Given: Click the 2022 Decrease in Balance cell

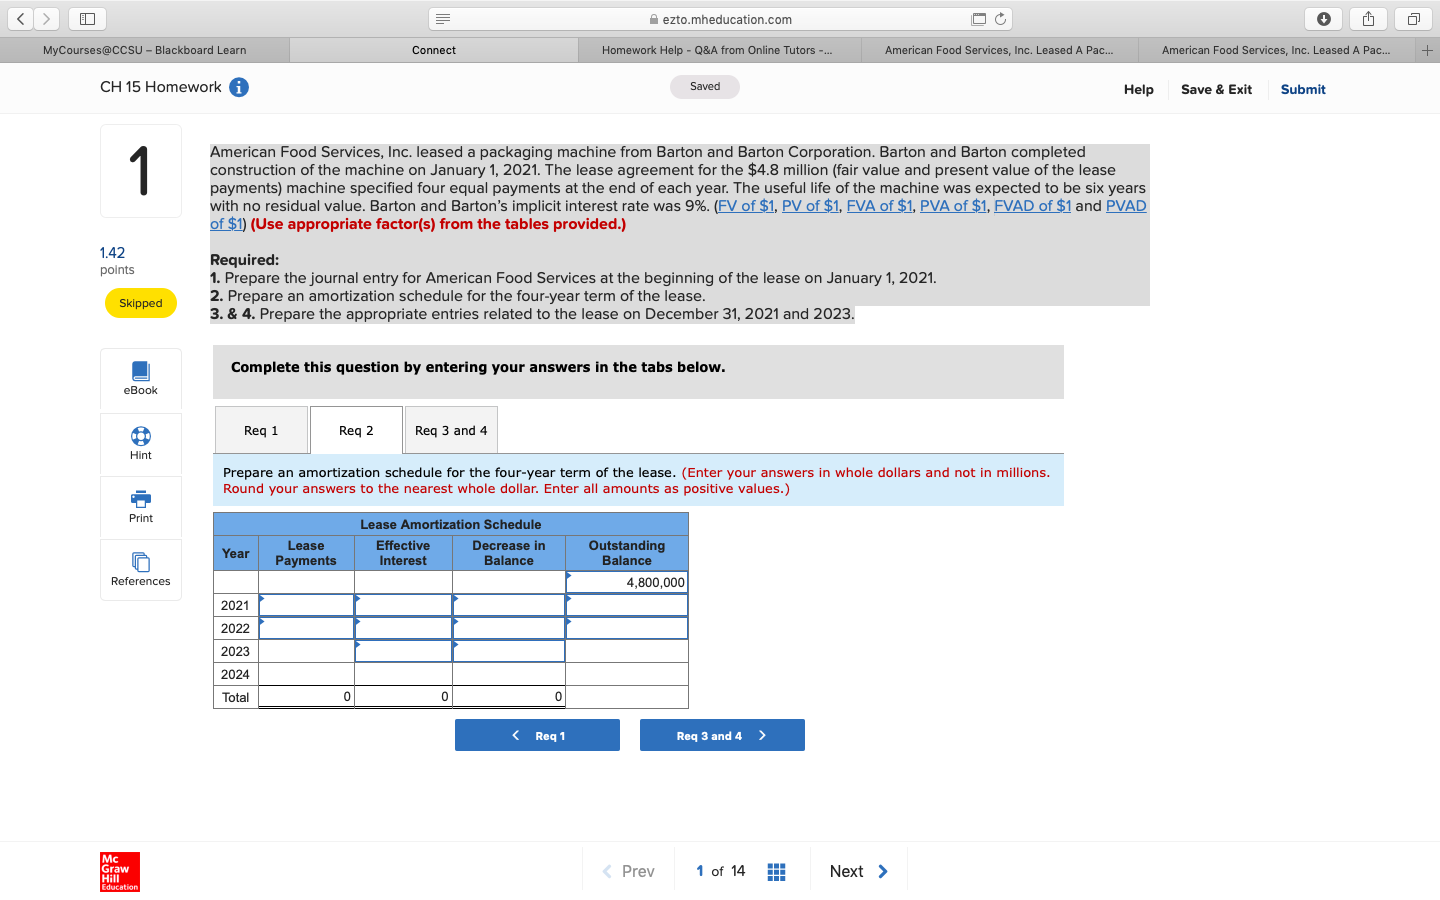Looking at the screenshot, I should coord(509,628).
